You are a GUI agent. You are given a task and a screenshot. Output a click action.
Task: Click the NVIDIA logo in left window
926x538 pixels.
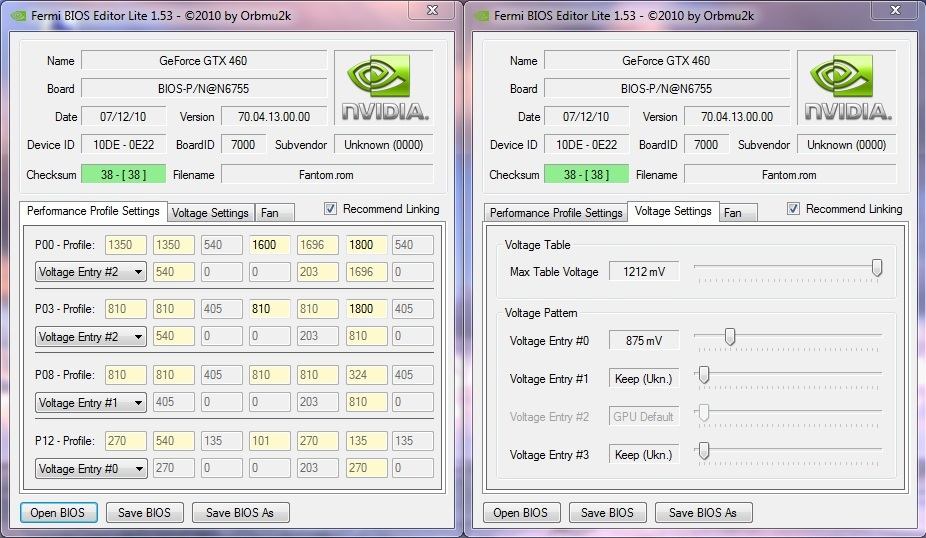tap(384, 87)
